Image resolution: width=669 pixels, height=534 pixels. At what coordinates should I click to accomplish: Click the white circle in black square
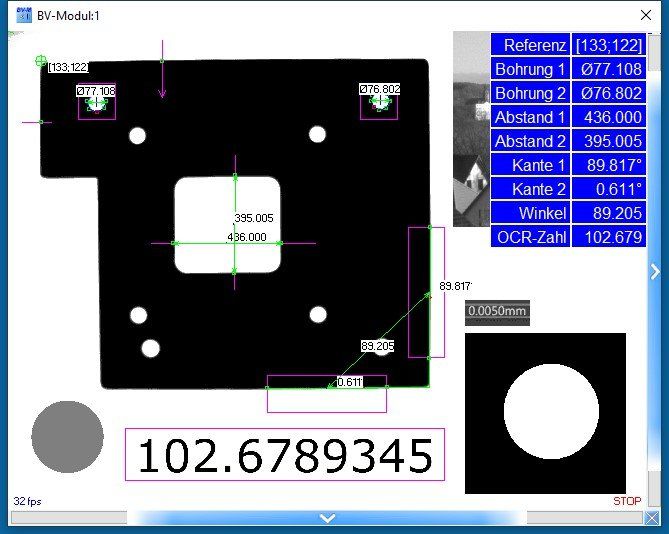(x=551, y=412)
